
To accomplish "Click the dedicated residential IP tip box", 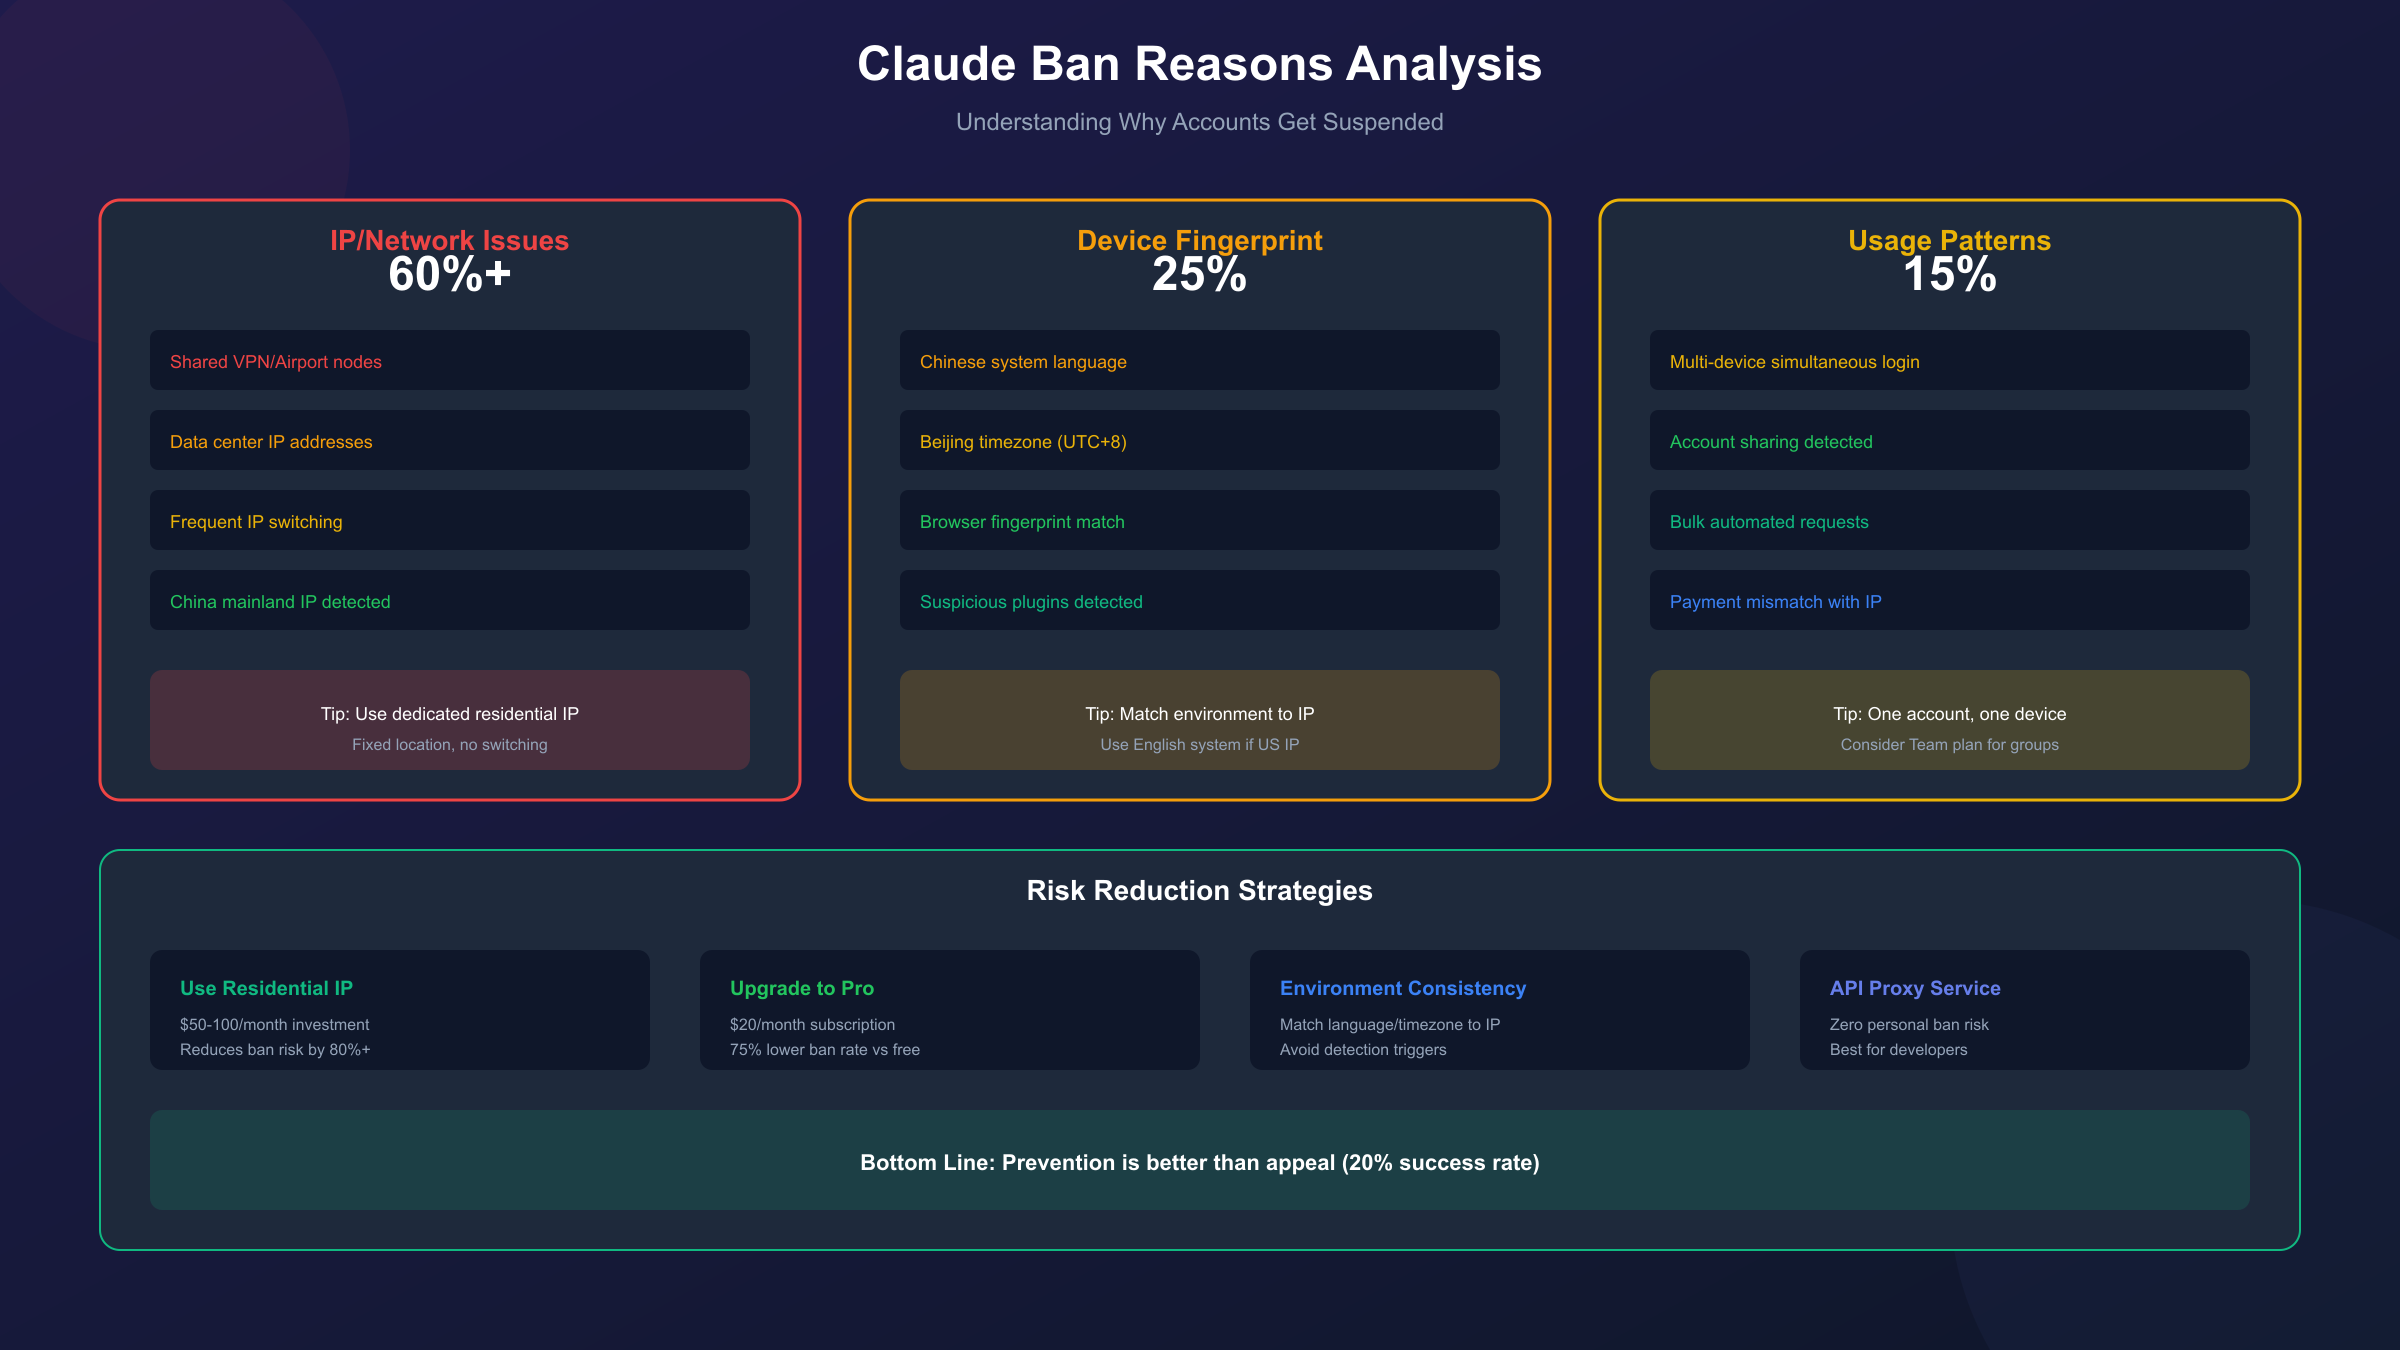I will point(449,720).
